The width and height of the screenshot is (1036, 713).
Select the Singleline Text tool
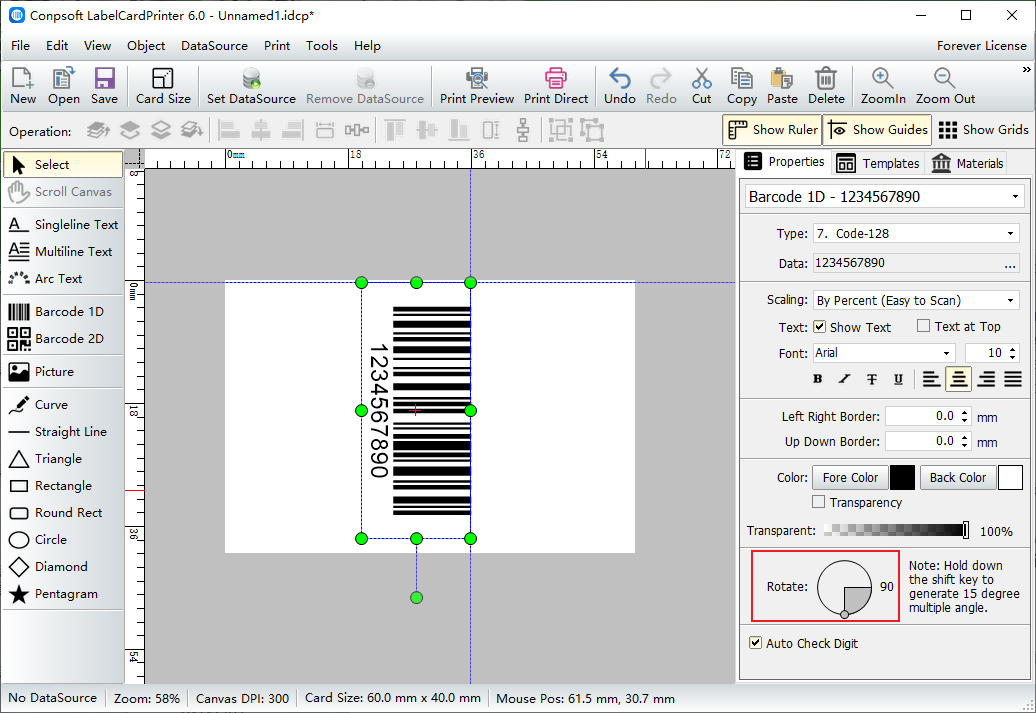coord(63,225)
